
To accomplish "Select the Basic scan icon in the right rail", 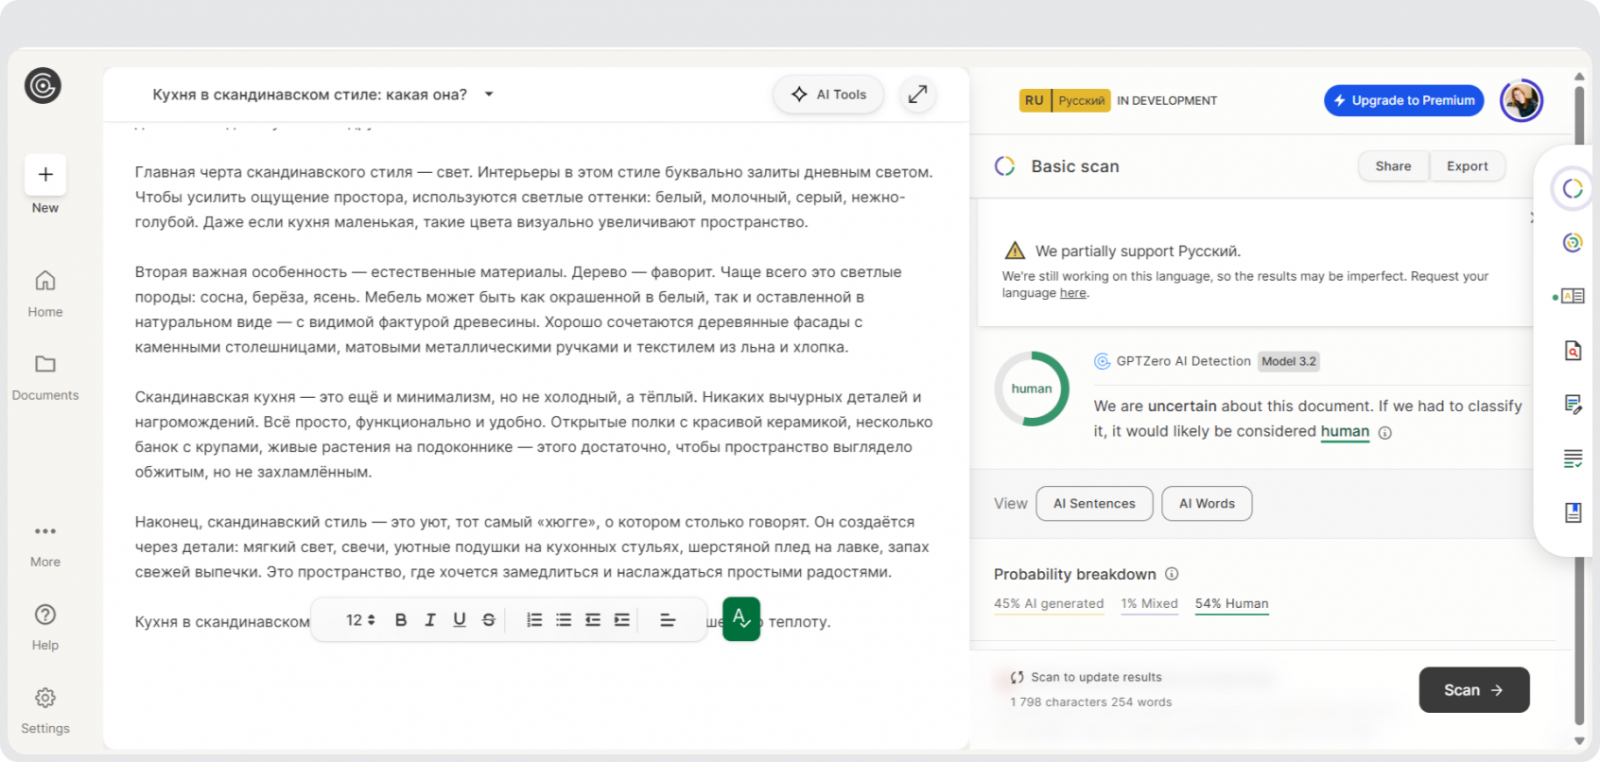I will tap(1572, 189).
